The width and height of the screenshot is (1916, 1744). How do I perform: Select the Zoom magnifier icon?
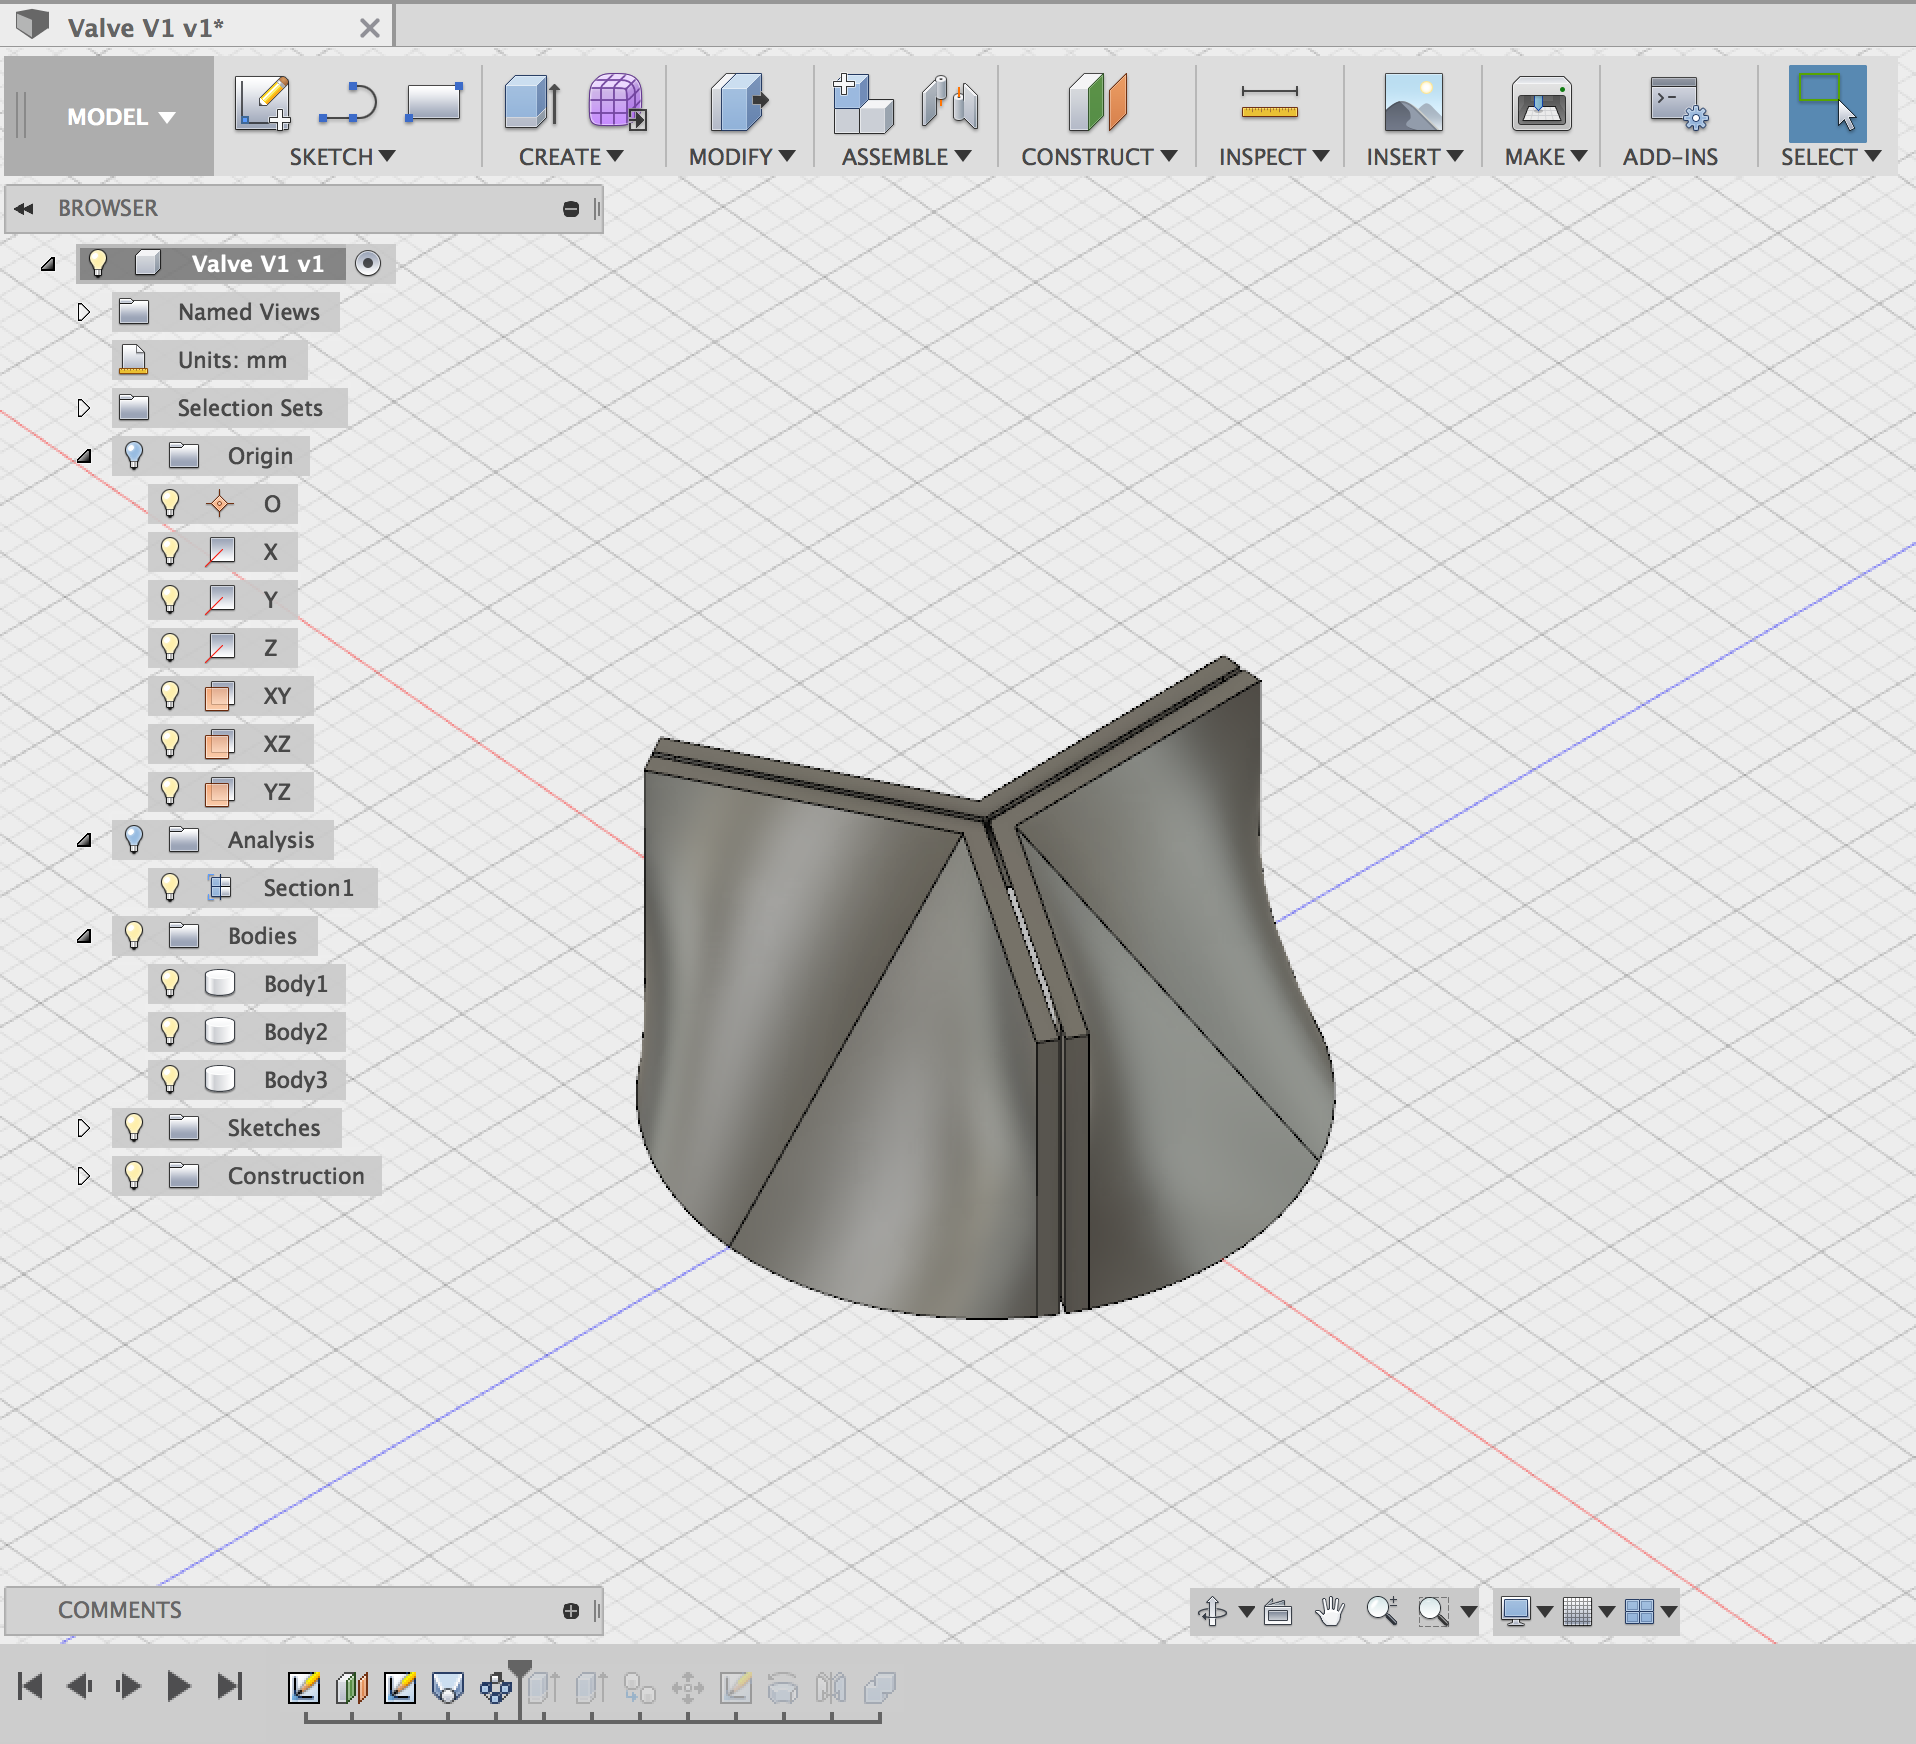[x=1382, y=1611]
